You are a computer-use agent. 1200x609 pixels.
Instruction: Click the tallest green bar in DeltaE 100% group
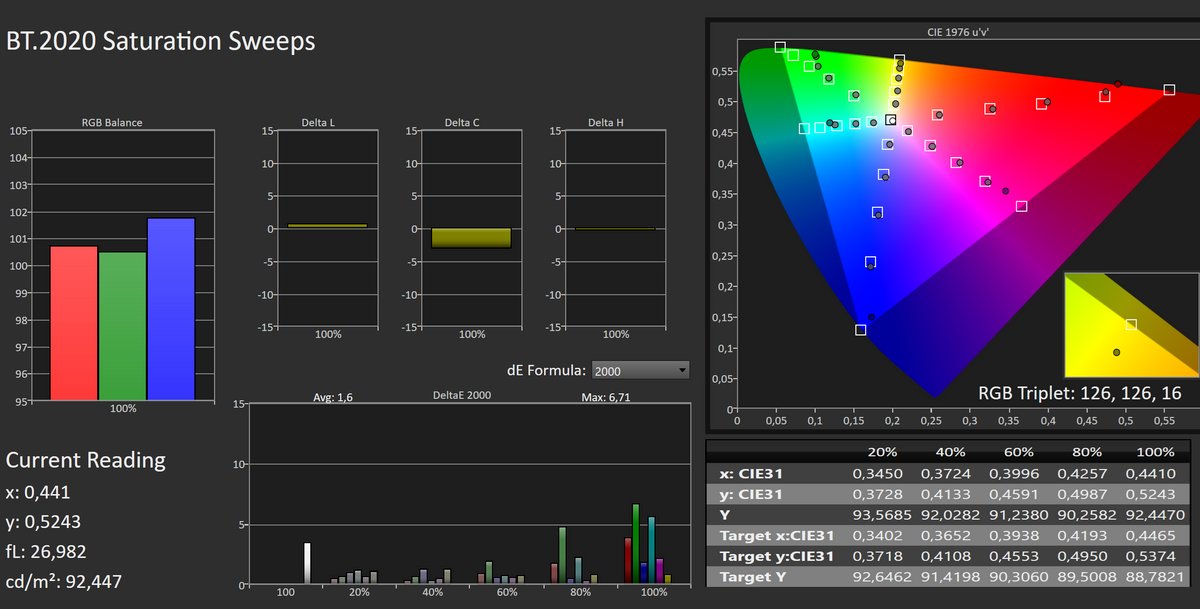click(635, 544)
